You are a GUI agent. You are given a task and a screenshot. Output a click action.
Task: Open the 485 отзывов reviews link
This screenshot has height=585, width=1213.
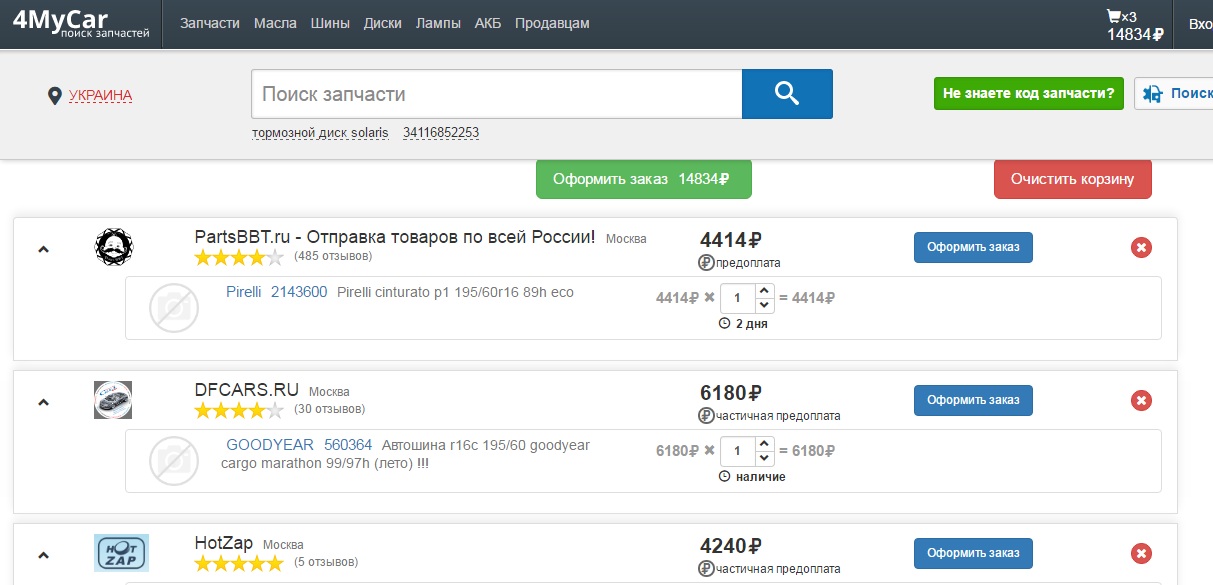click(333, 257)
